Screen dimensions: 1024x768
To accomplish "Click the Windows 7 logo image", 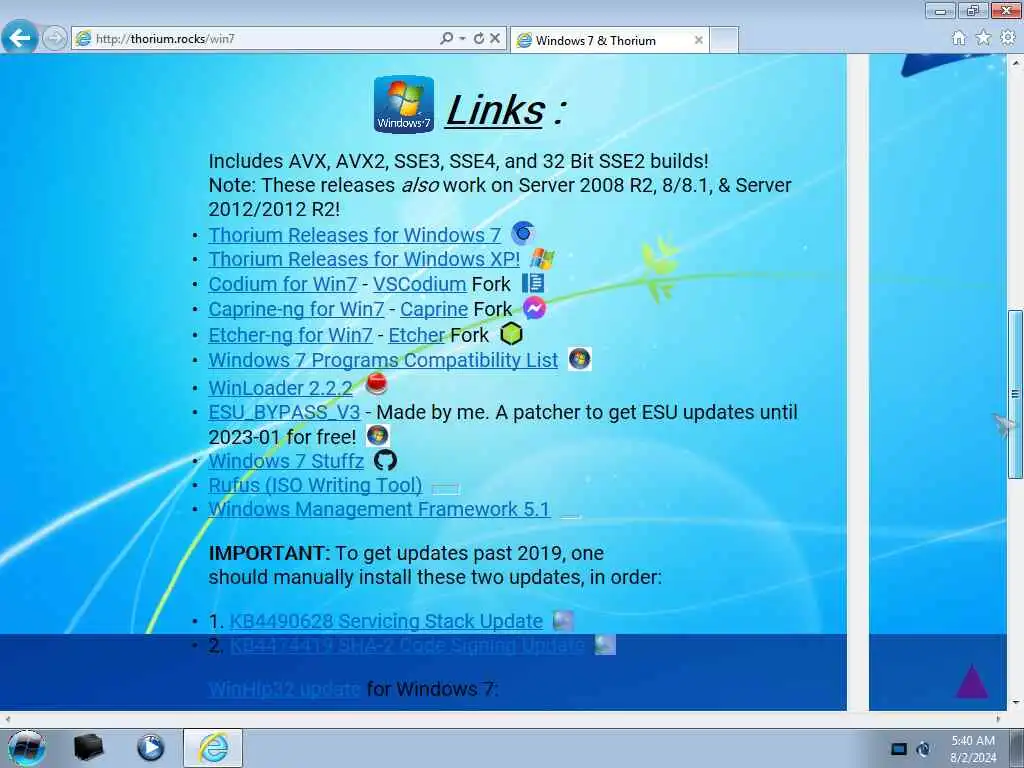I will (x=404, y=104).
